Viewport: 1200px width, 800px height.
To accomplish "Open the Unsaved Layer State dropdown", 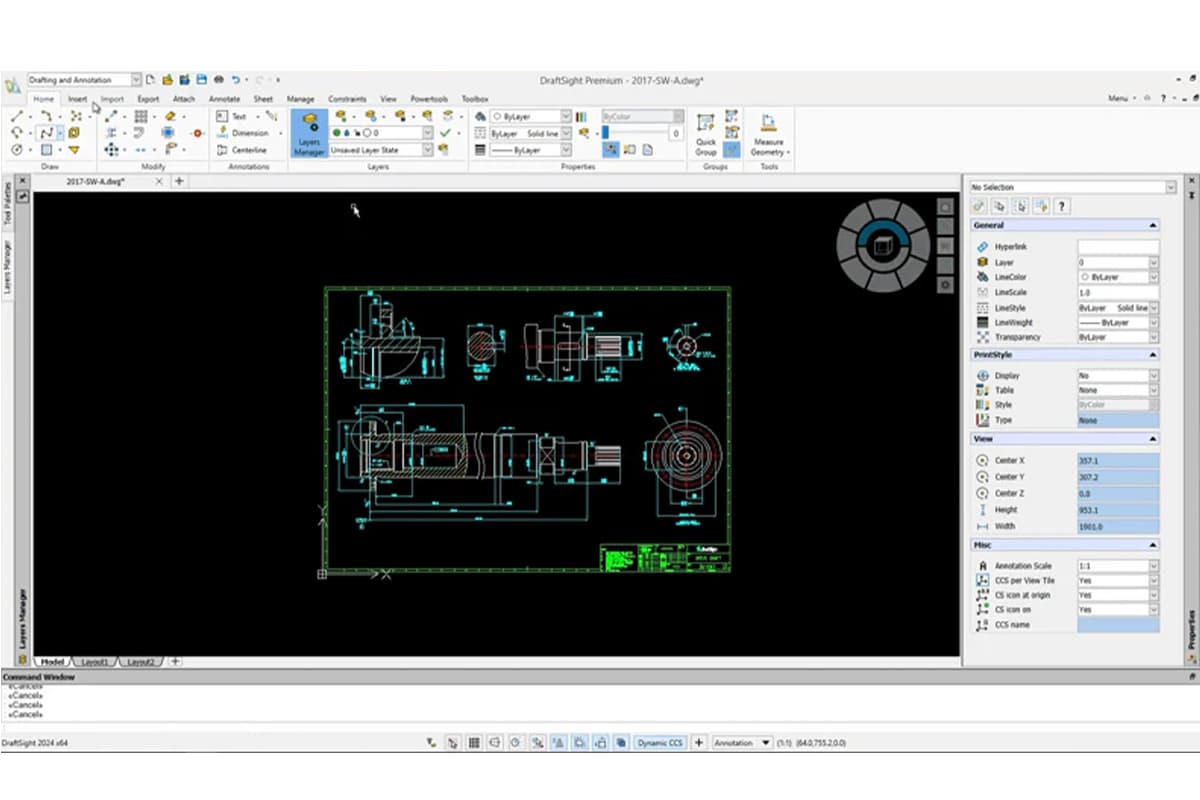I will 430,150.
